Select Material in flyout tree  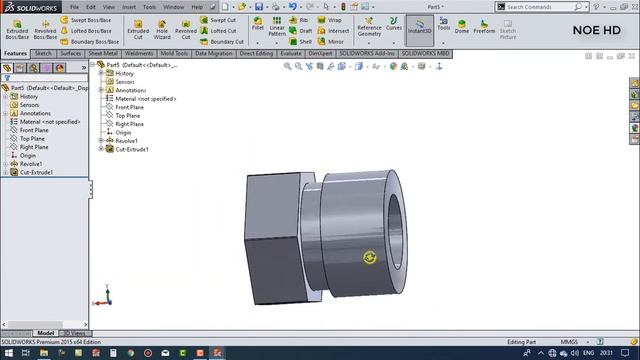[x=146, y=99]
